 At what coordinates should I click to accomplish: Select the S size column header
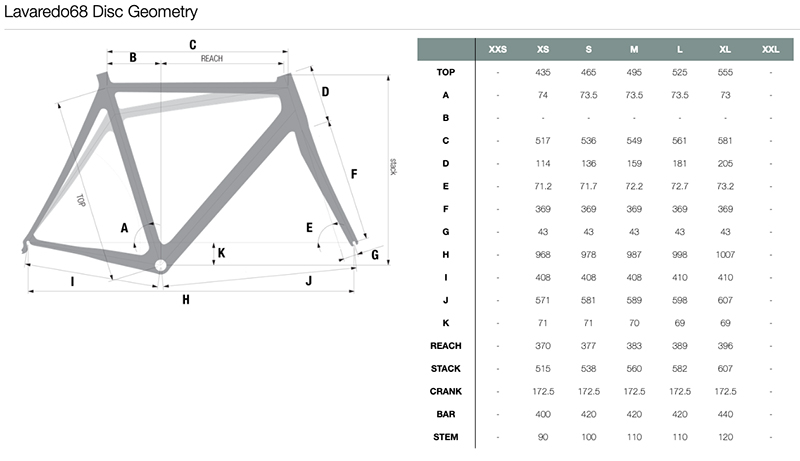pos(588,49)
